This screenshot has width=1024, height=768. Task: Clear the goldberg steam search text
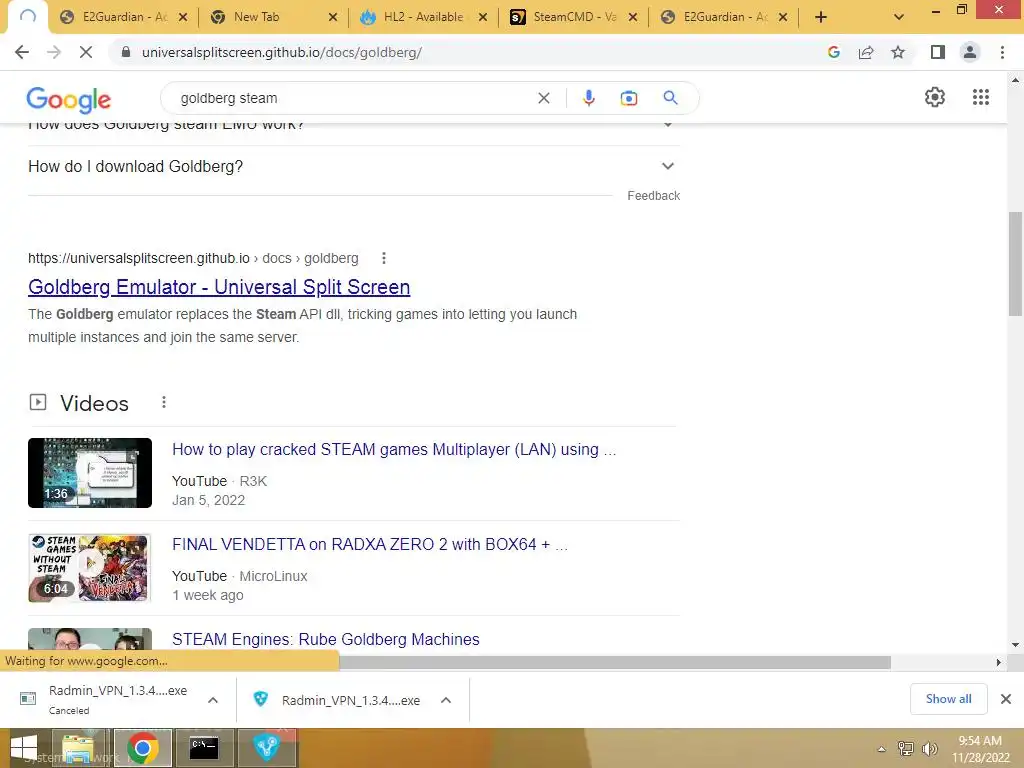click(543, 98)
